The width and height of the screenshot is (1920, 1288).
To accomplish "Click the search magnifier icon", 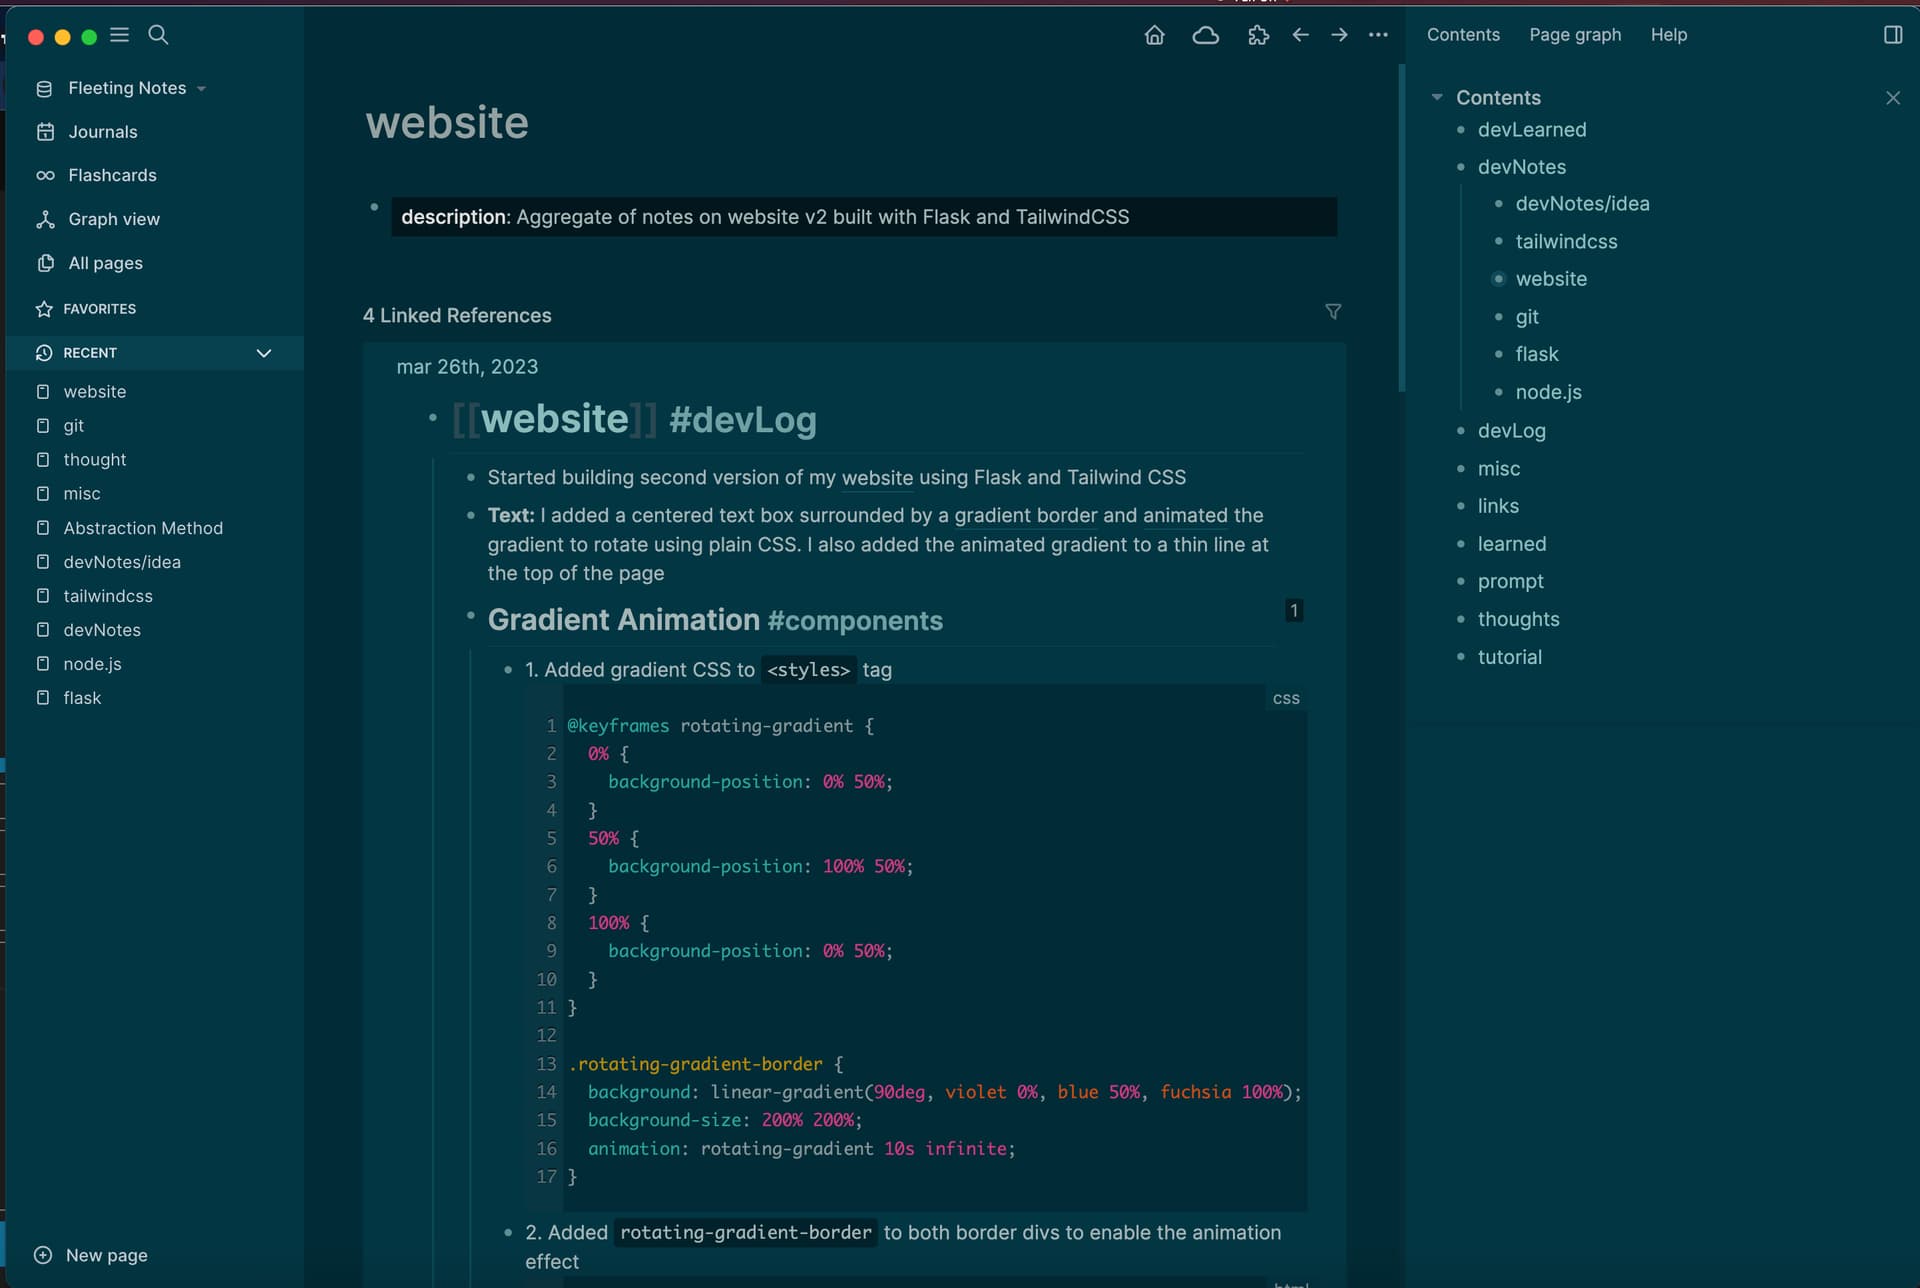I will click(x=158, y=35).
